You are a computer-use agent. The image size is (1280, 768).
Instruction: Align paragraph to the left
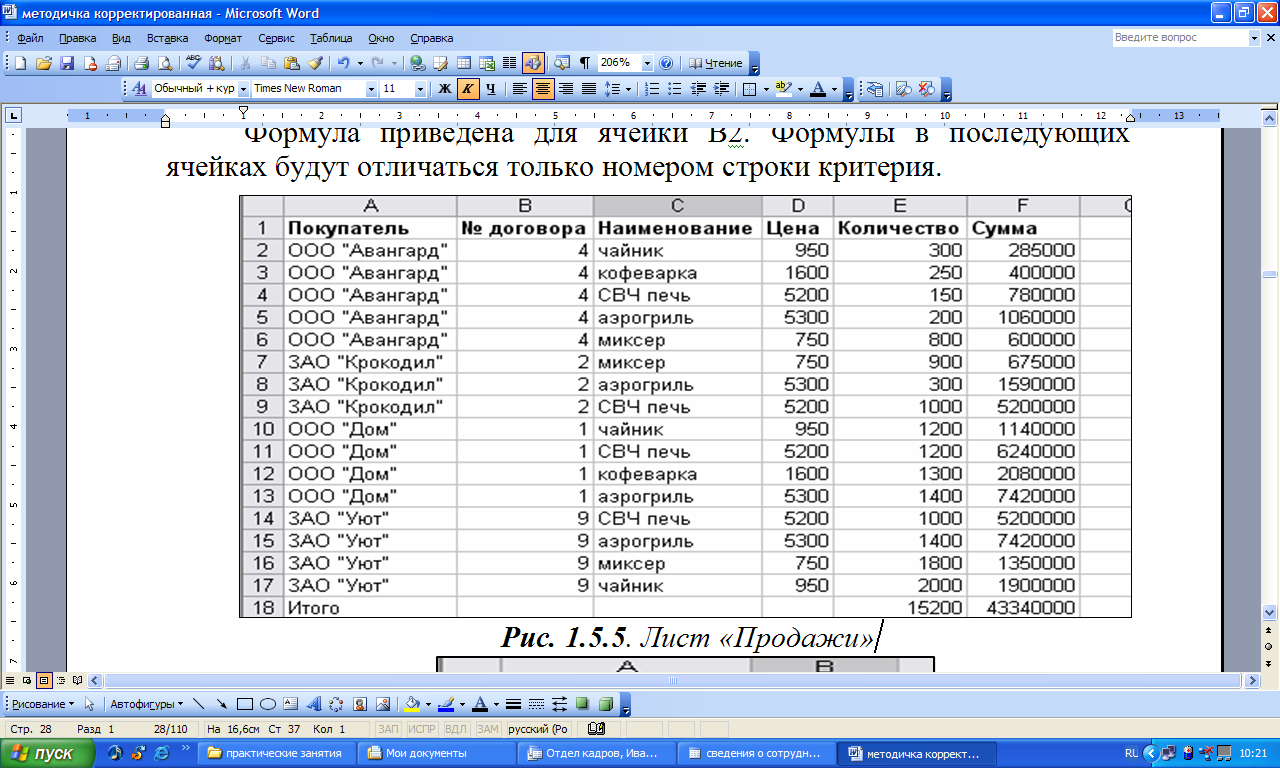point(520,89)
